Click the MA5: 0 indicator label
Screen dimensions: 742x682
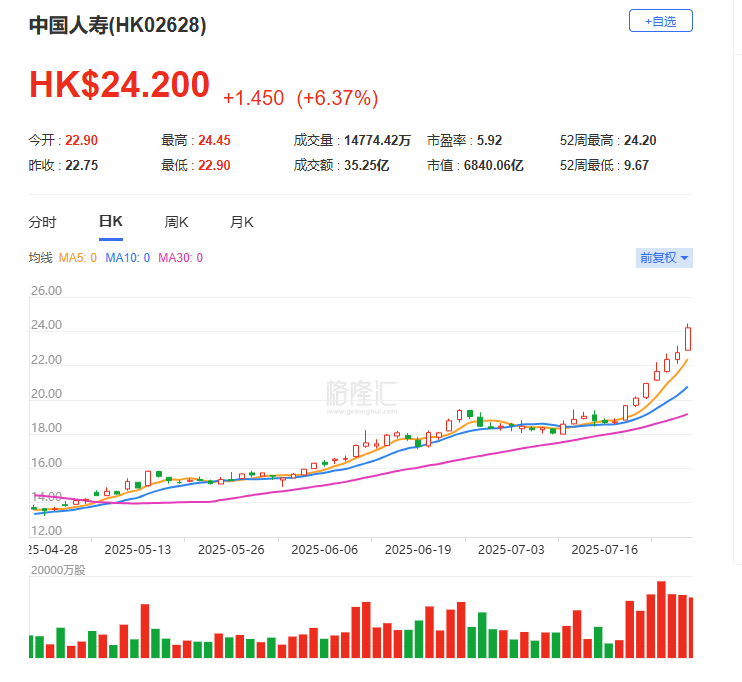78,258
